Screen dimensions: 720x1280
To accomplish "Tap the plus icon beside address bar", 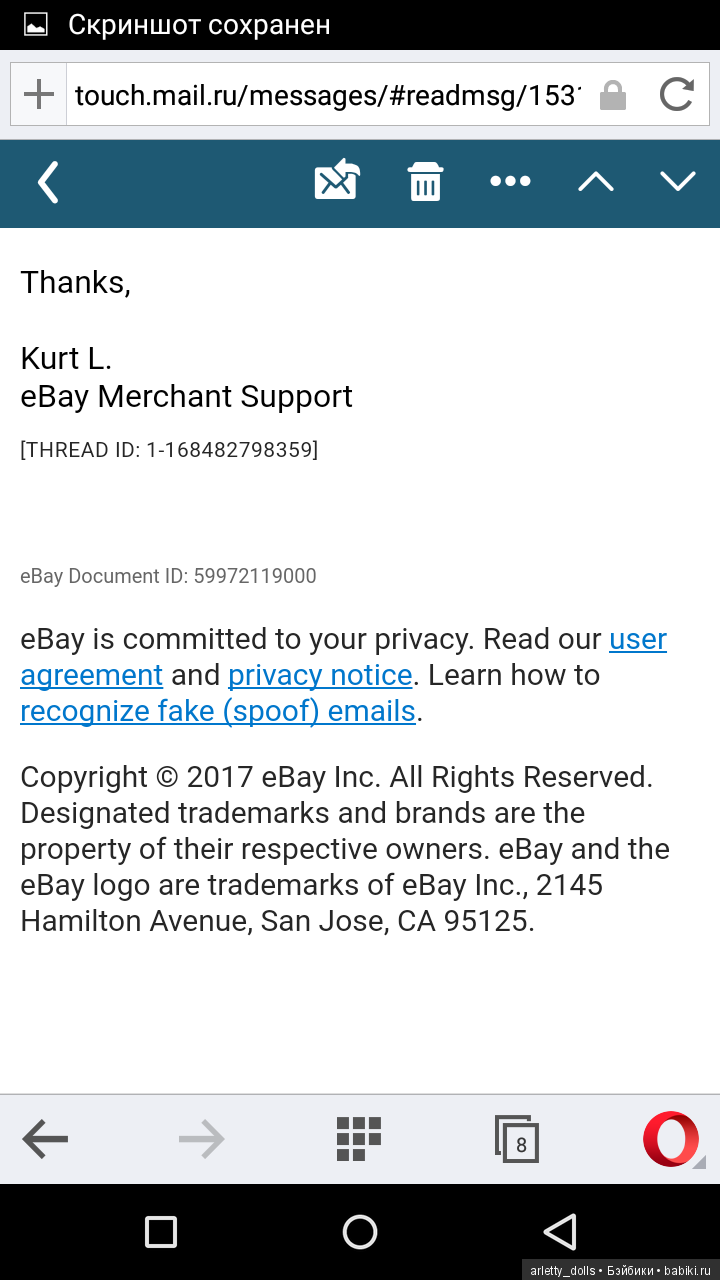I will 39,95.
